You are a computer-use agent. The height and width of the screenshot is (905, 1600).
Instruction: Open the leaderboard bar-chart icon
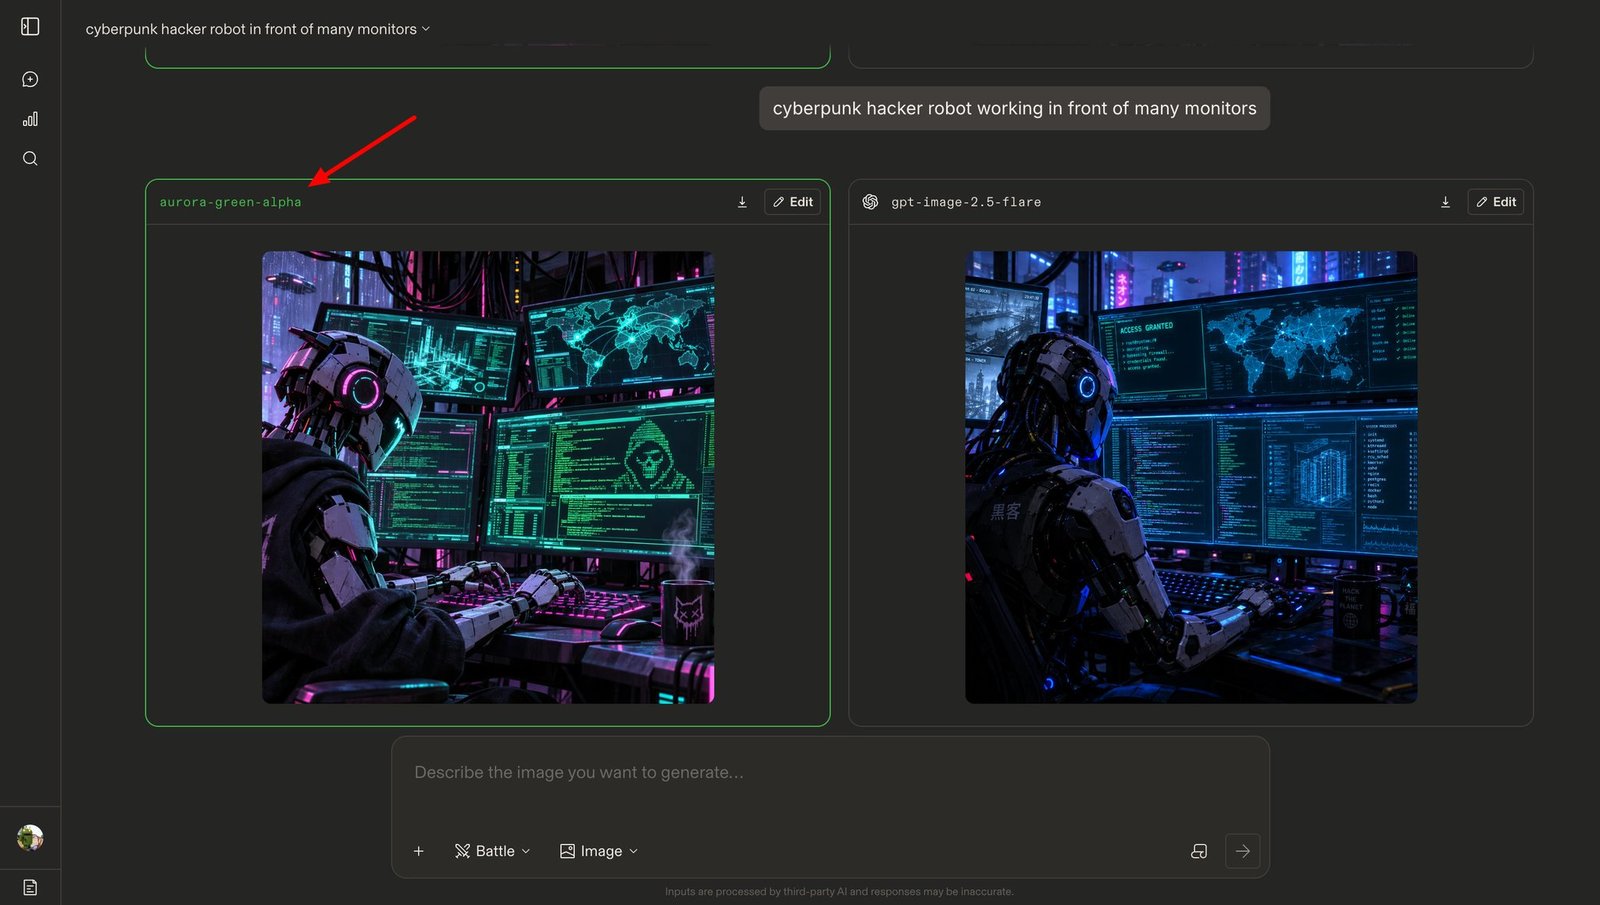click(x=30, y=119)
